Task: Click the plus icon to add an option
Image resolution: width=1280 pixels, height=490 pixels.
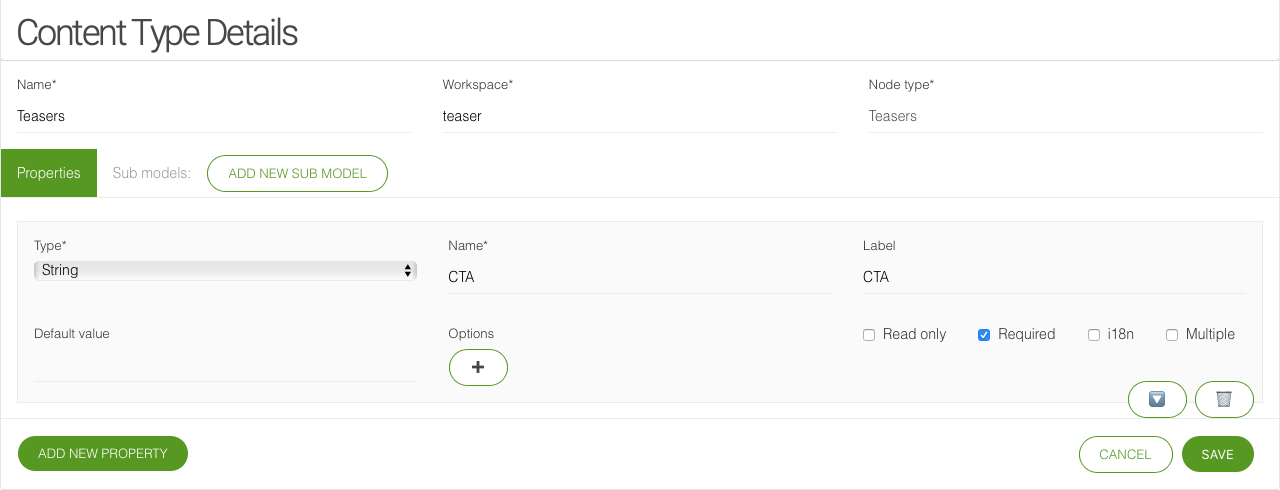Action: coord(478,367)
